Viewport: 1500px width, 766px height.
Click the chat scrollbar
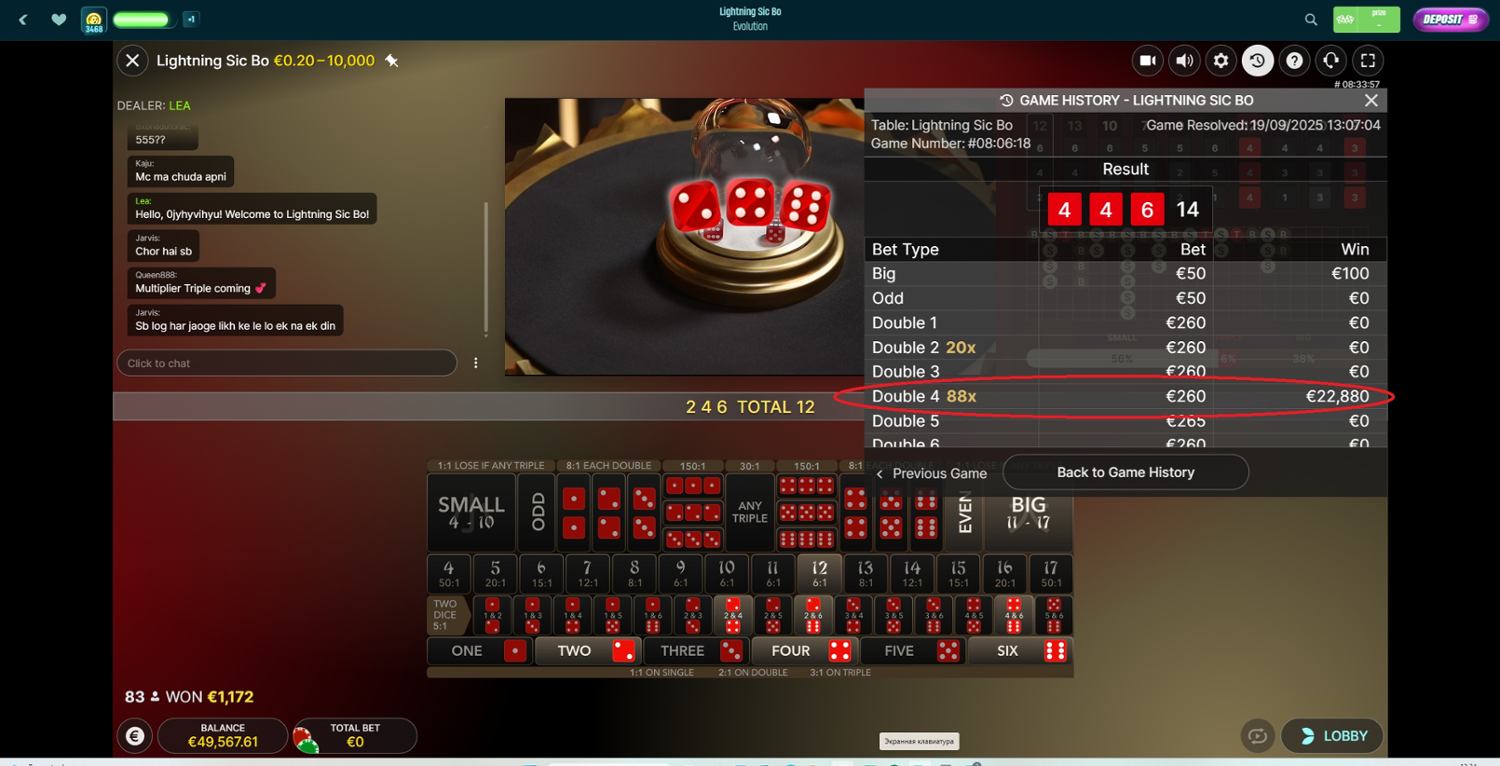click(487, 268)
